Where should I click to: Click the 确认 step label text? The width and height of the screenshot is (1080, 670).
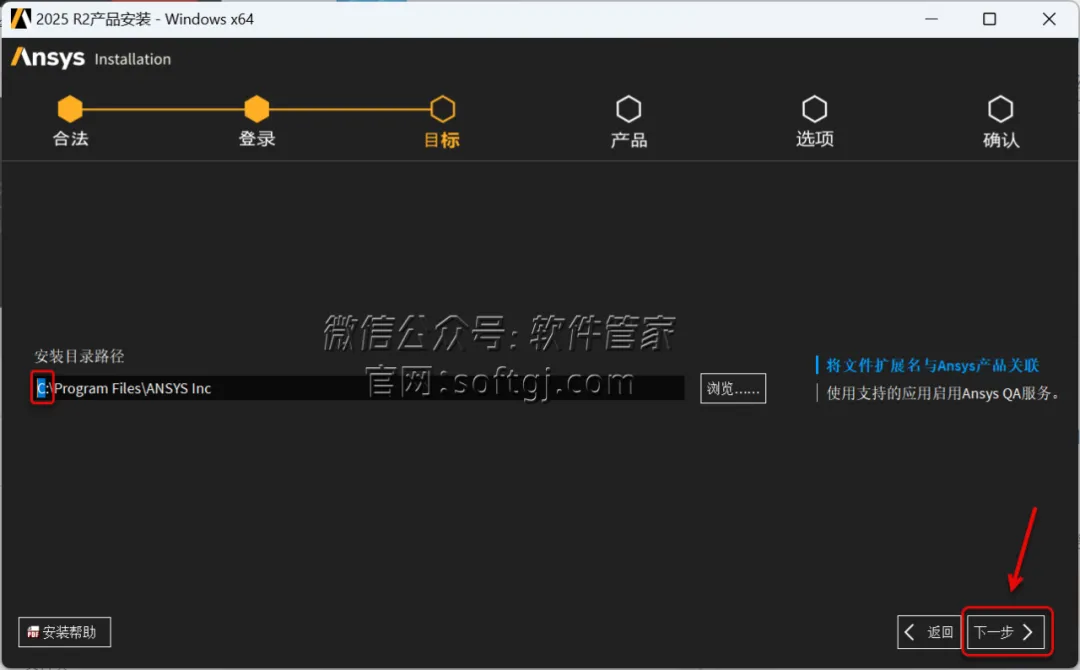(1001, 140)
